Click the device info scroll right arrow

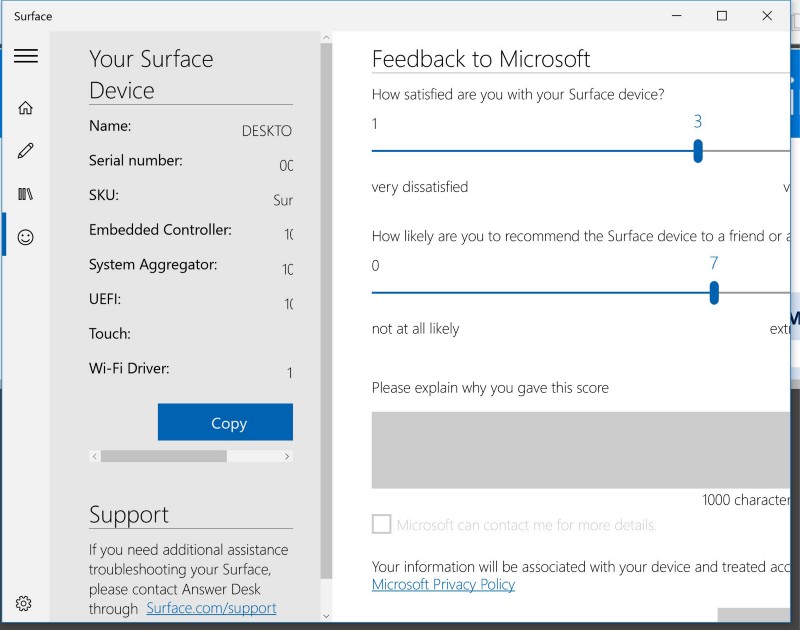[287, 456]
